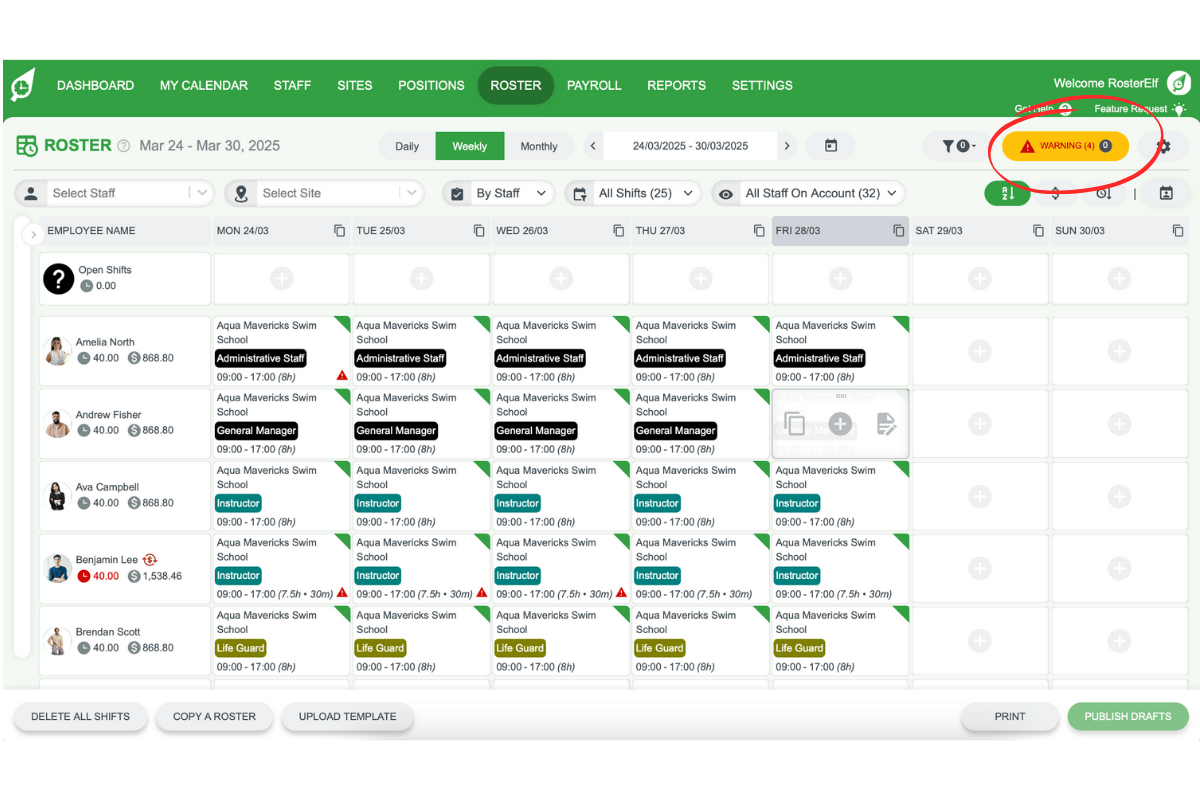
Task: Sort staff alphabetically with A-Z icon
Action: point(1008,193)
